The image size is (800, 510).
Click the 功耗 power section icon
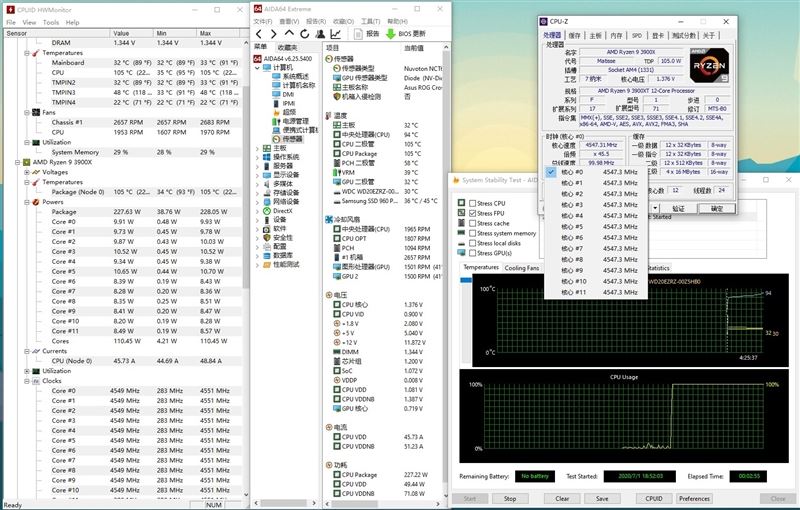pyautogui.click(x=329, y=465)
